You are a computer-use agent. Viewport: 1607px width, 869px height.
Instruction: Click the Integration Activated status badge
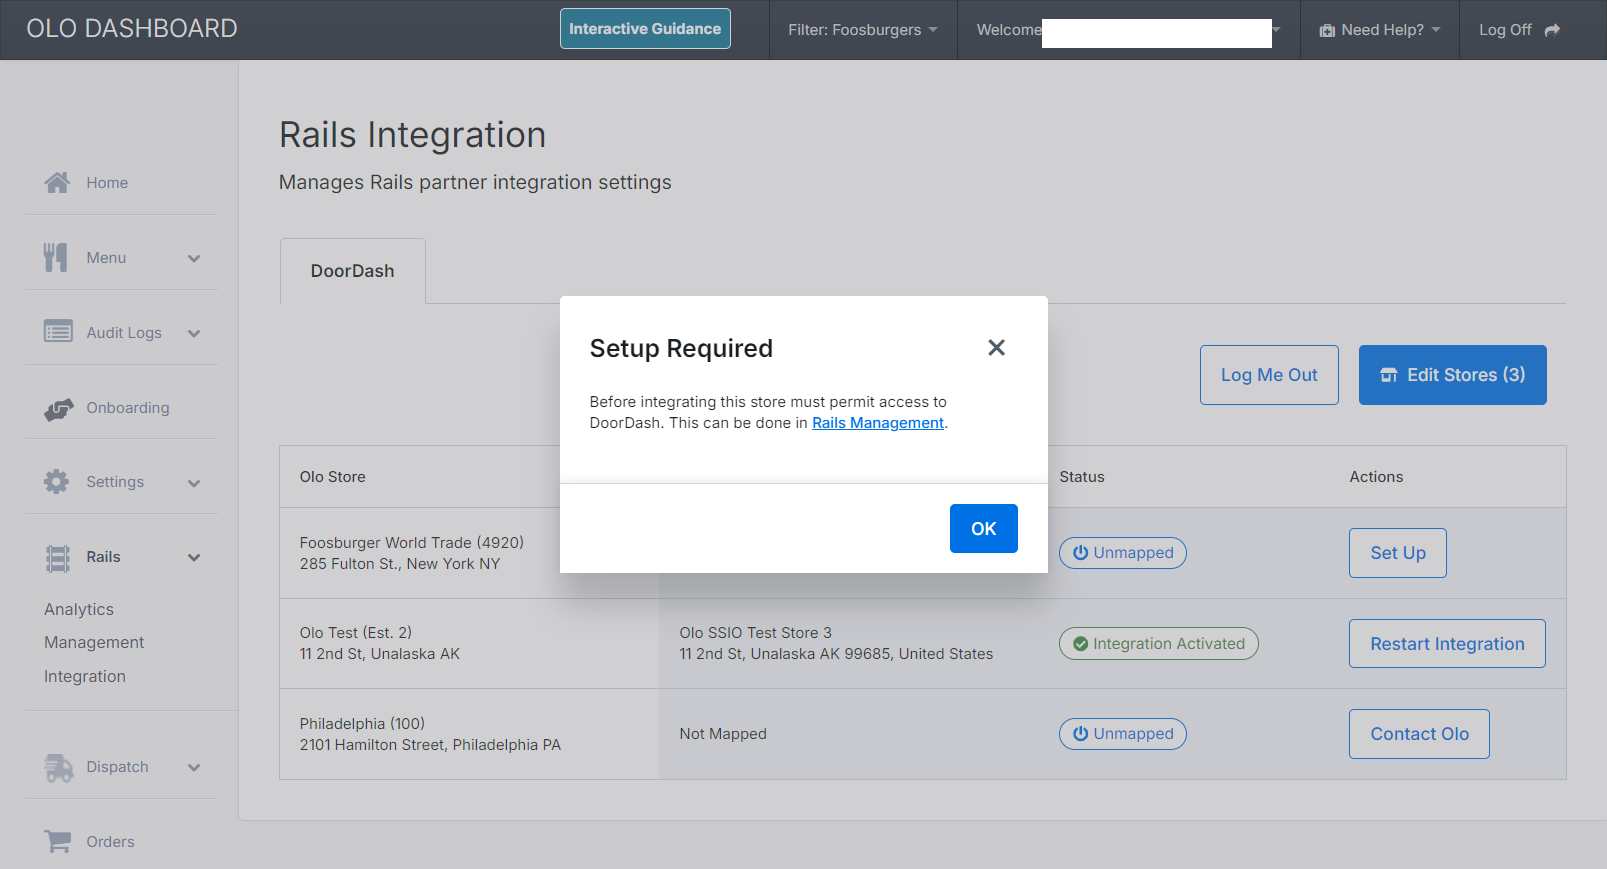point(1159,644)
